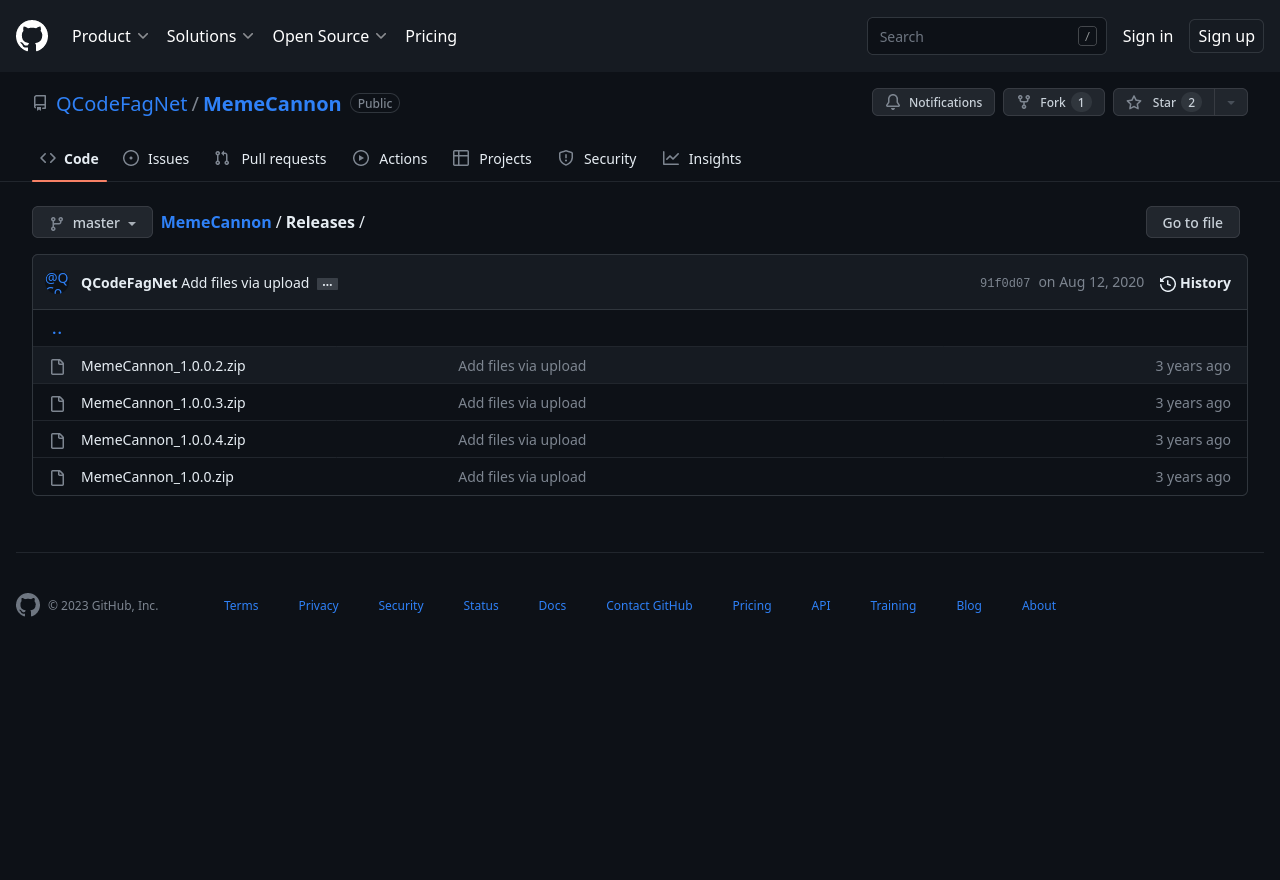The height and width of the screenshot is (880, 1280).
Task: Click commit message for MemeCannon_1.0.0.2.zip
Action: (522, 366)
